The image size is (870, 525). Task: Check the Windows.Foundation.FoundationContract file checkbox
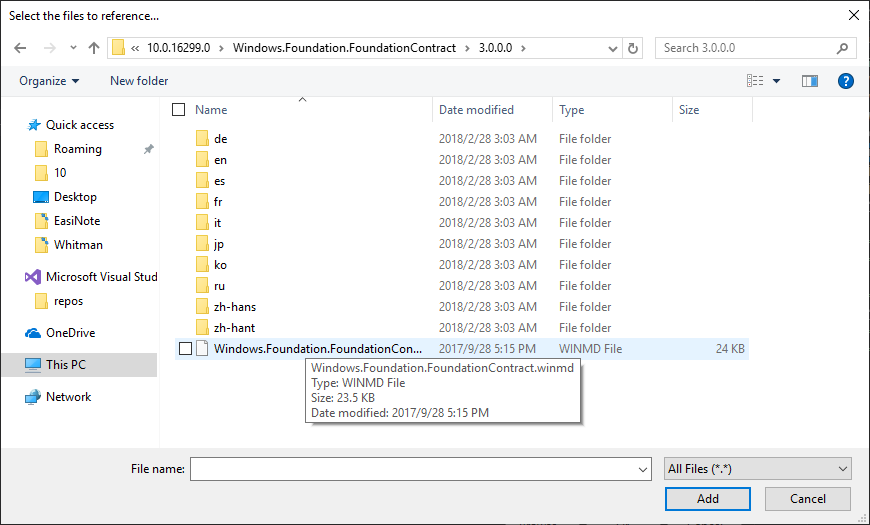pyautogui.click(x=185, y=349)
